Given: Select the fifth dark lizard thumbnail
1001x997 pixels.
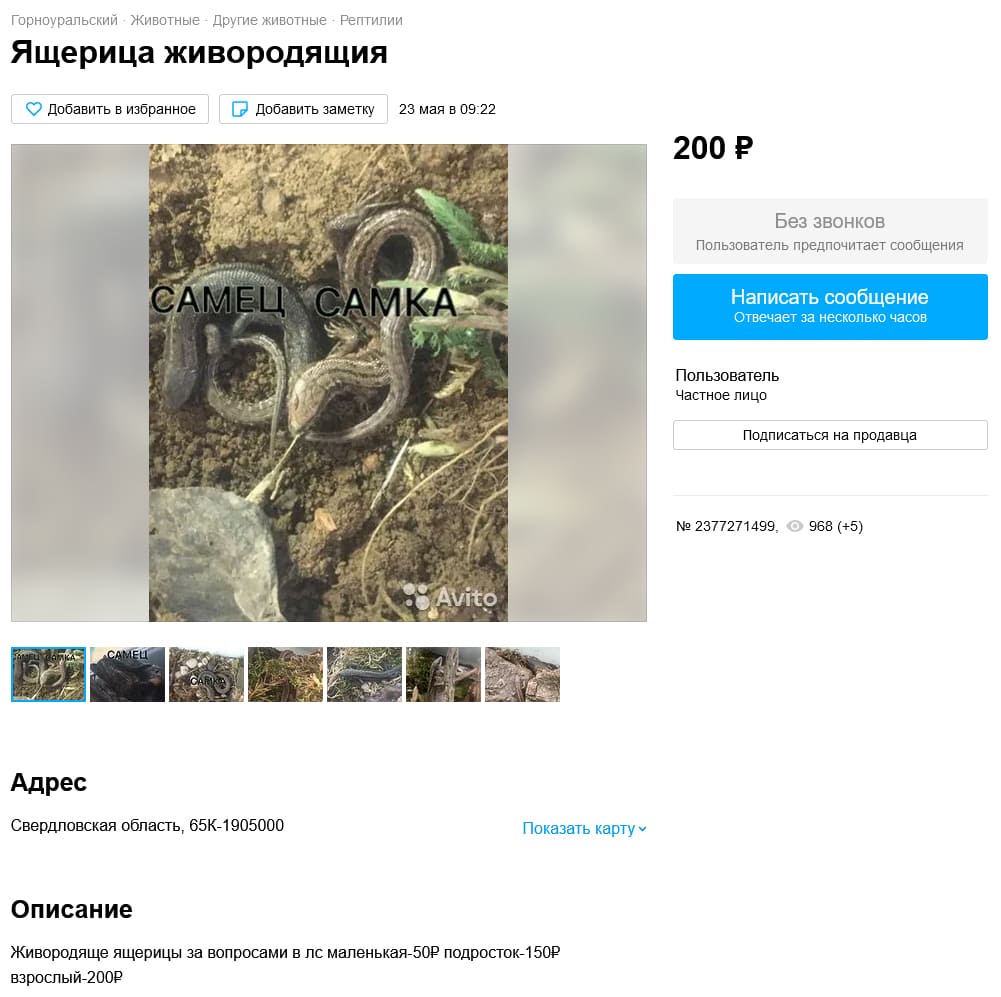Looking at the screenshot, I should click(x=365, y=675).
